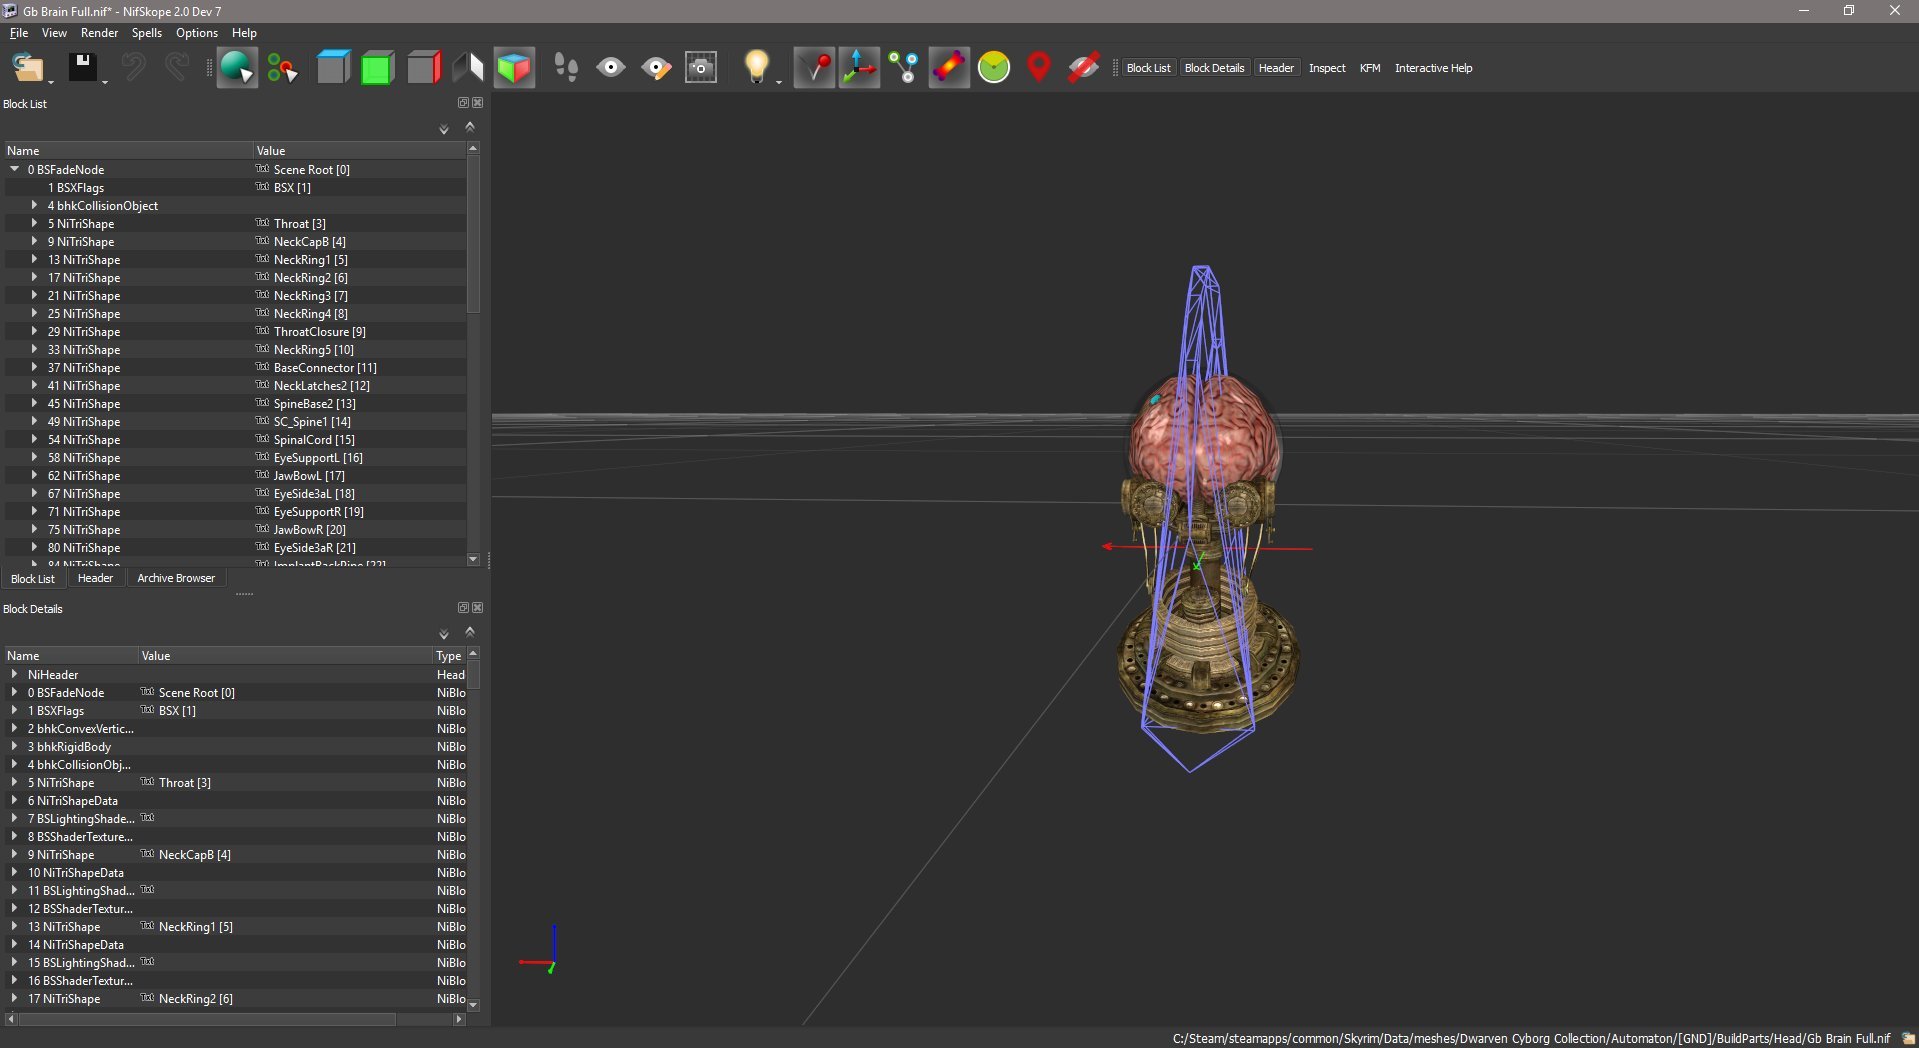Click the flip view black and white icon
Screen dimensions: 1919x1048
[x=468, y=68]
